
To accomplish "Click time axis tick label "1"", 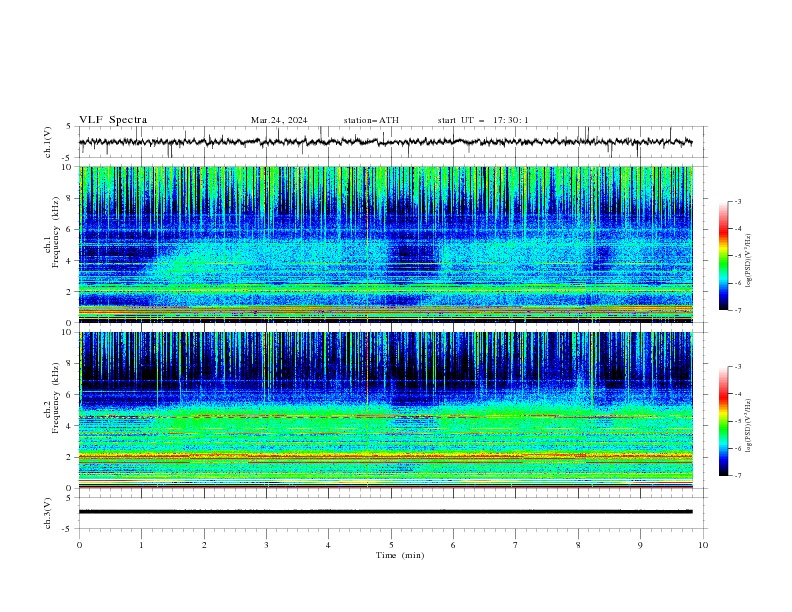I will click(141, 545).
